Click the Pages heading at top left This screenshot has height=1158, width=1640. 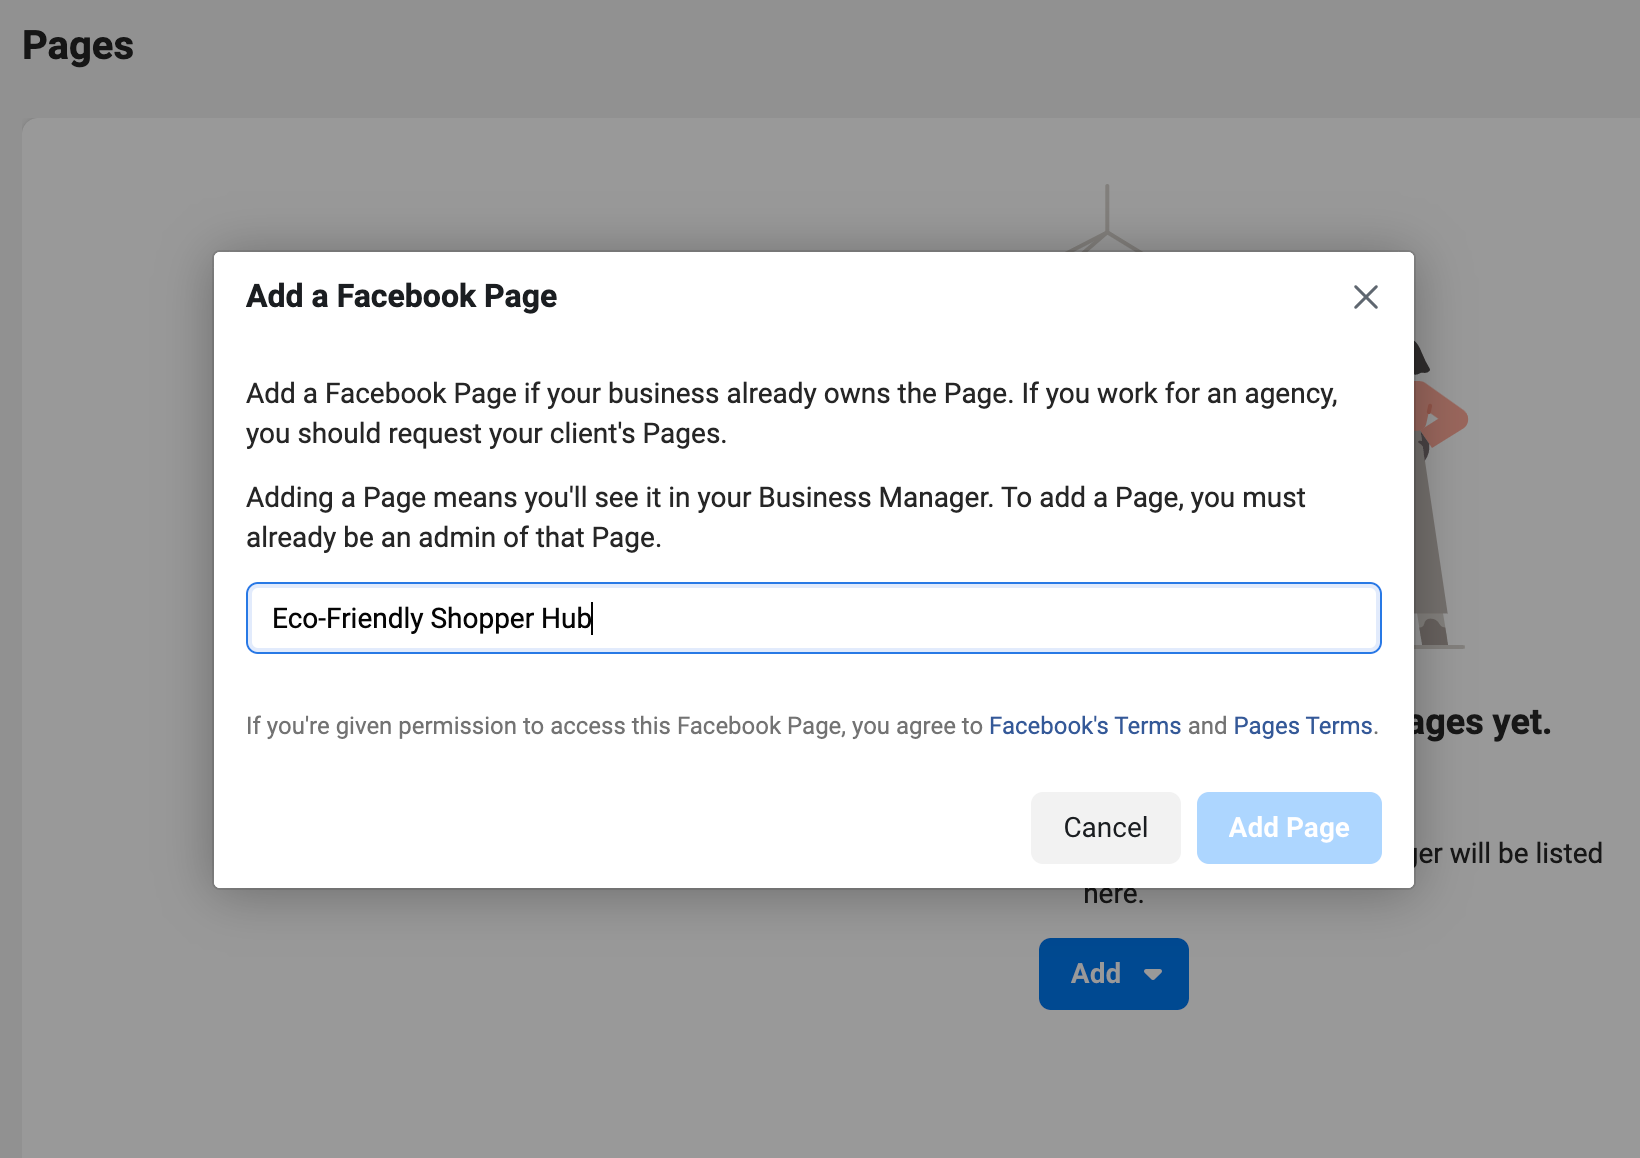[x=78, y=45]
